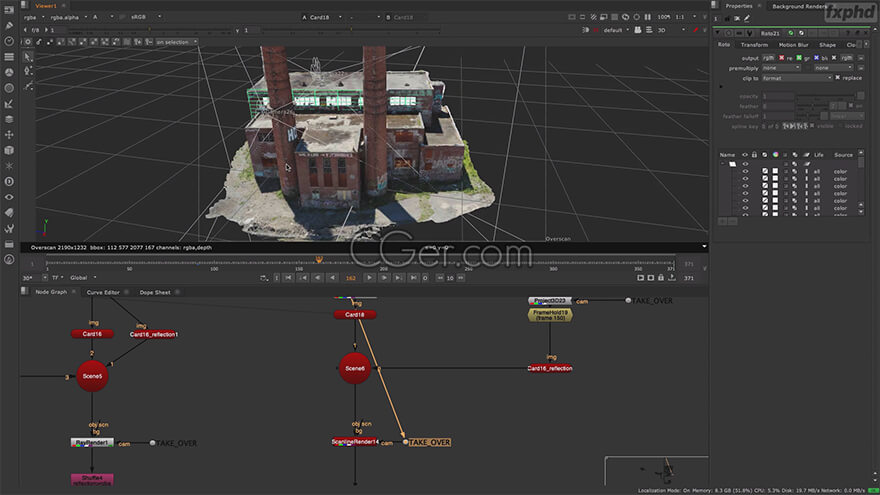Toggle visibility eye of first shape row
The width and height of the screenshot is (880, 495).
pos(745,172)
